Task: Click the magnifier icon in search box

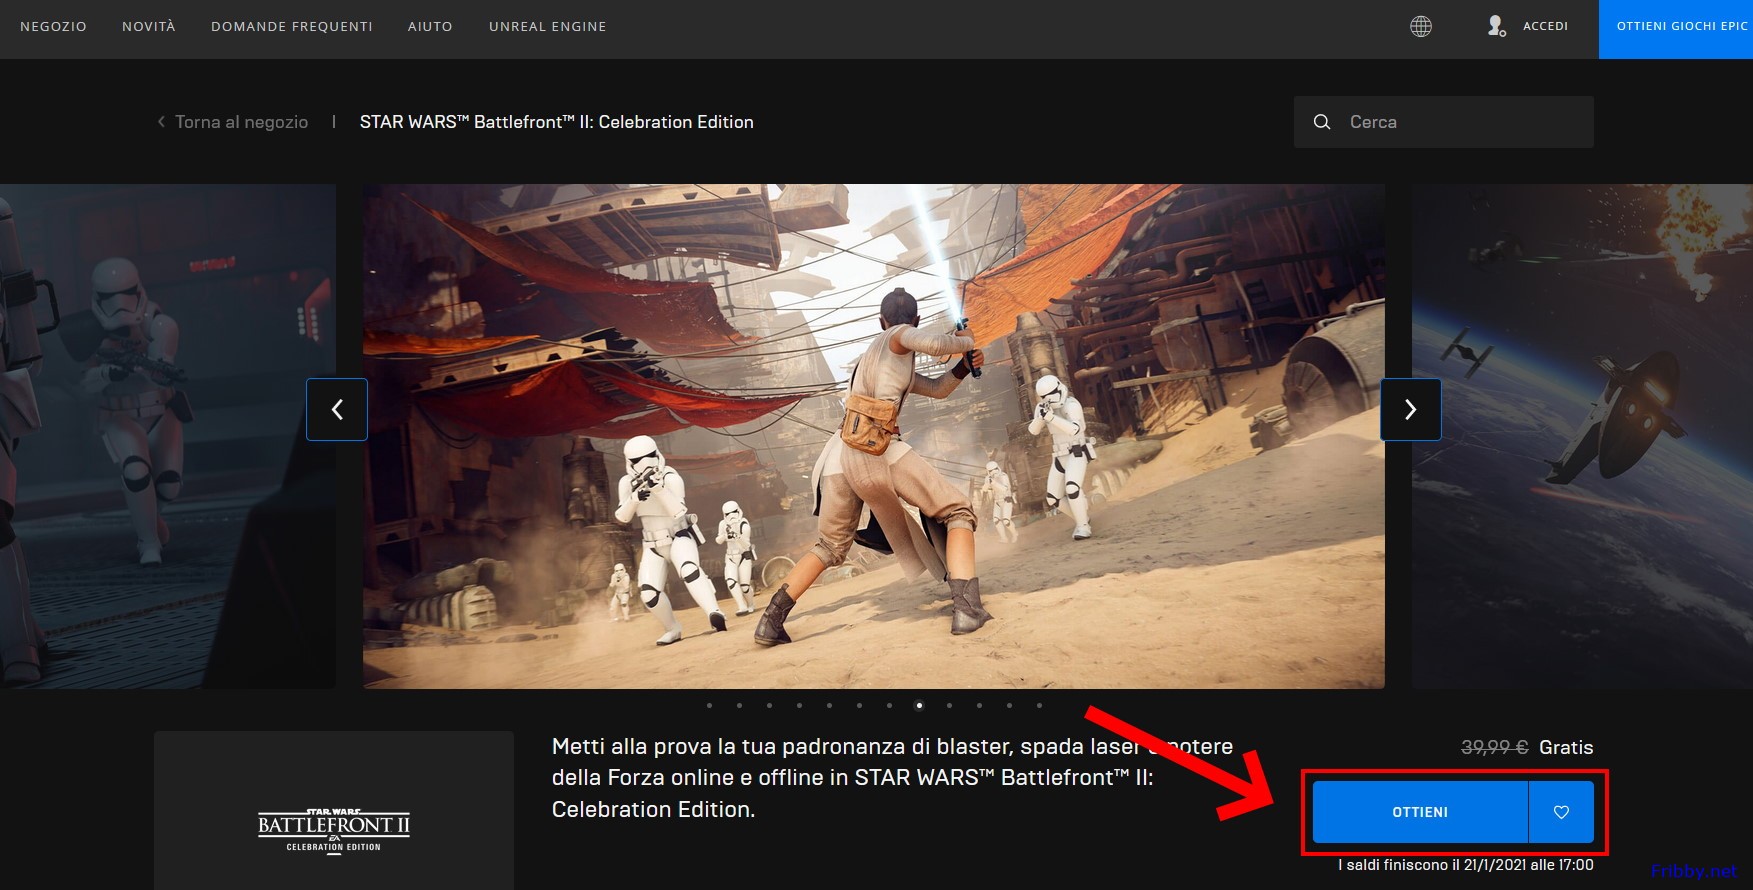Action: [1322, 122]
